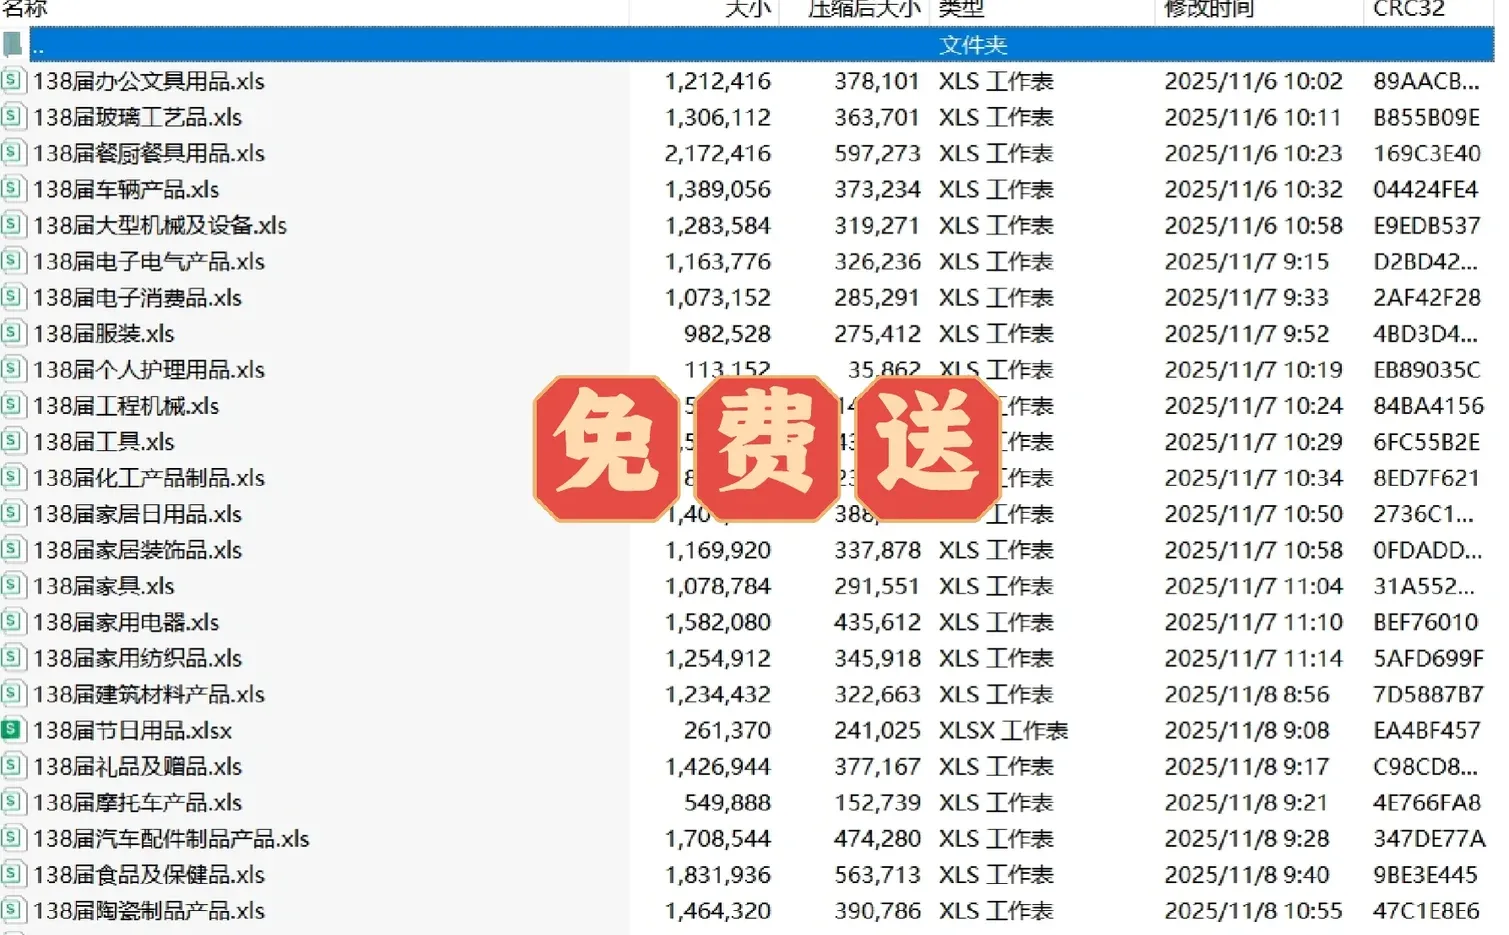Image resolution: width=1509 pixels, height=935 pixels.
Task: Click the Excel icon beside 138届陶瓷制品产品.xls
Action: pyautogui.click(x=13, y=910)
